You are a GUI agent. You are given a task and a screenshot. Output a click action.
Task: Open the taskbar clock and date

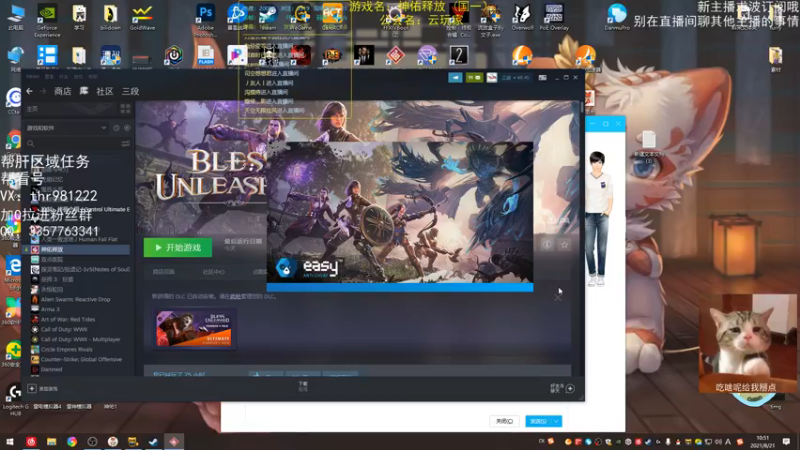point(763,442)
